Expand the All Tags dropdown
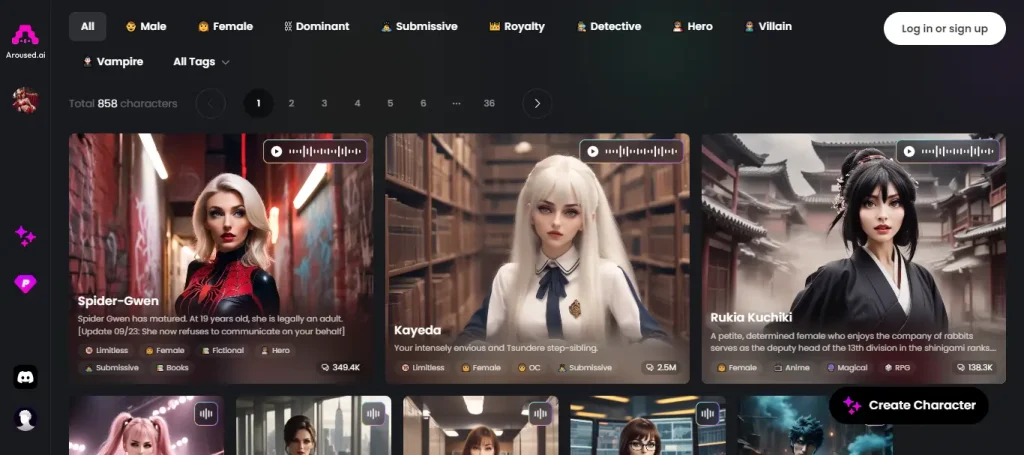 tap(201, 62)
